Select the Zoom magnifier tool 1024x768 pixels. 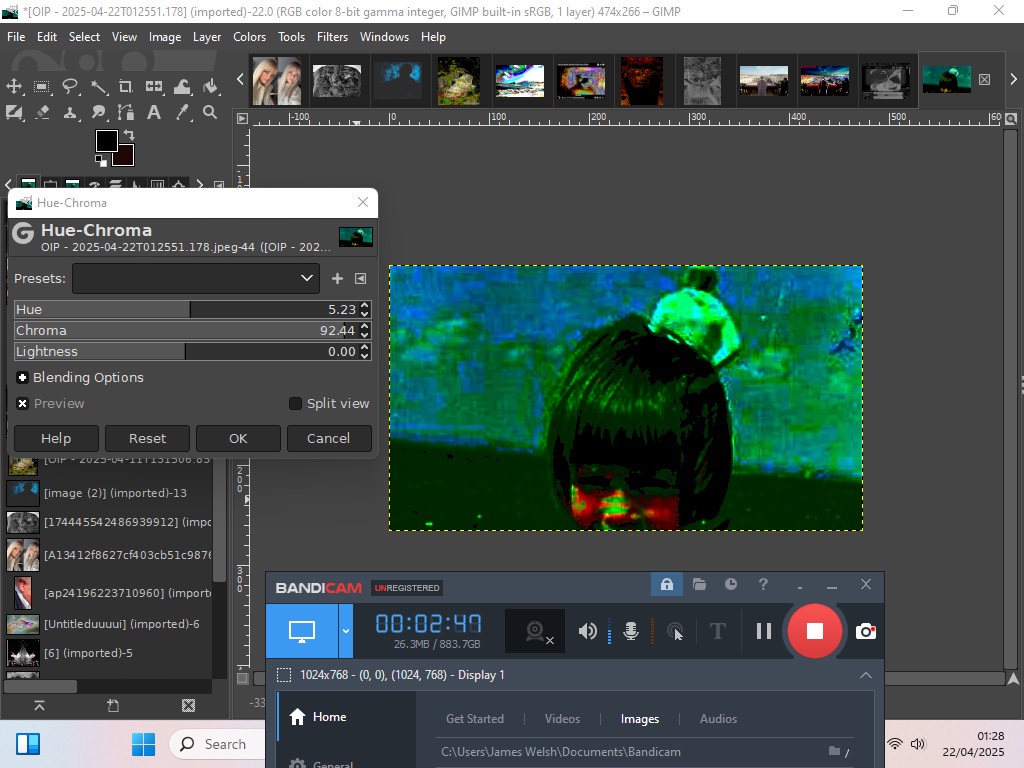[210, 113]
